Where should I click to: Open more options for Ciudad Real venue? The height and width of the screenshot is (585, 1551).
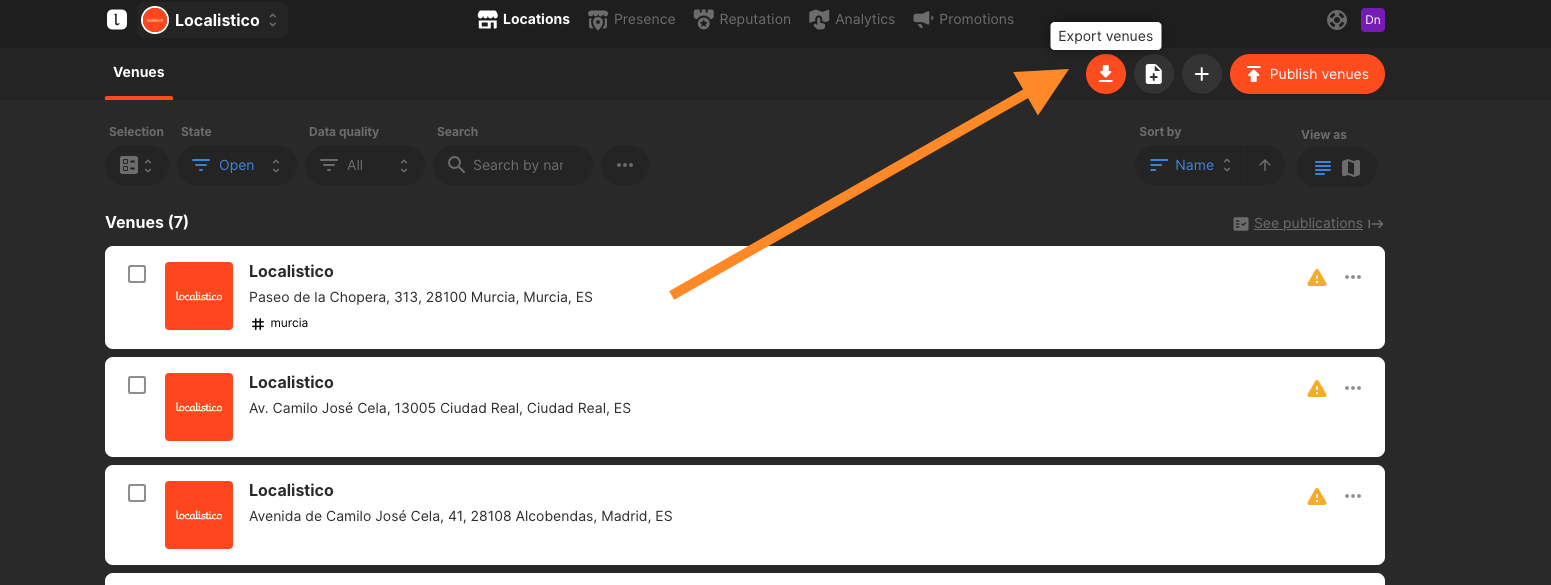pos(1353,388)
